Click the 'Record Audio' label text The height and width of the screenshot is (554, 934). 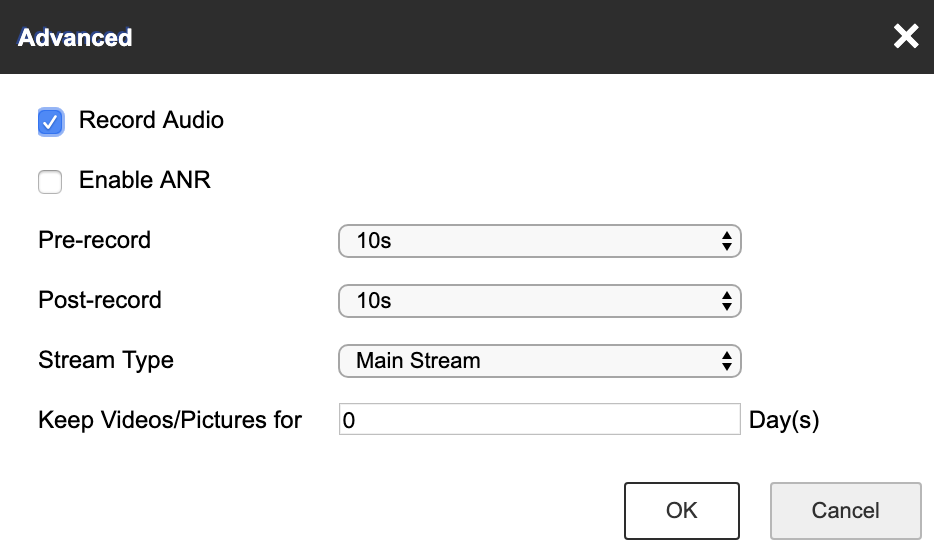pos(151,121)
